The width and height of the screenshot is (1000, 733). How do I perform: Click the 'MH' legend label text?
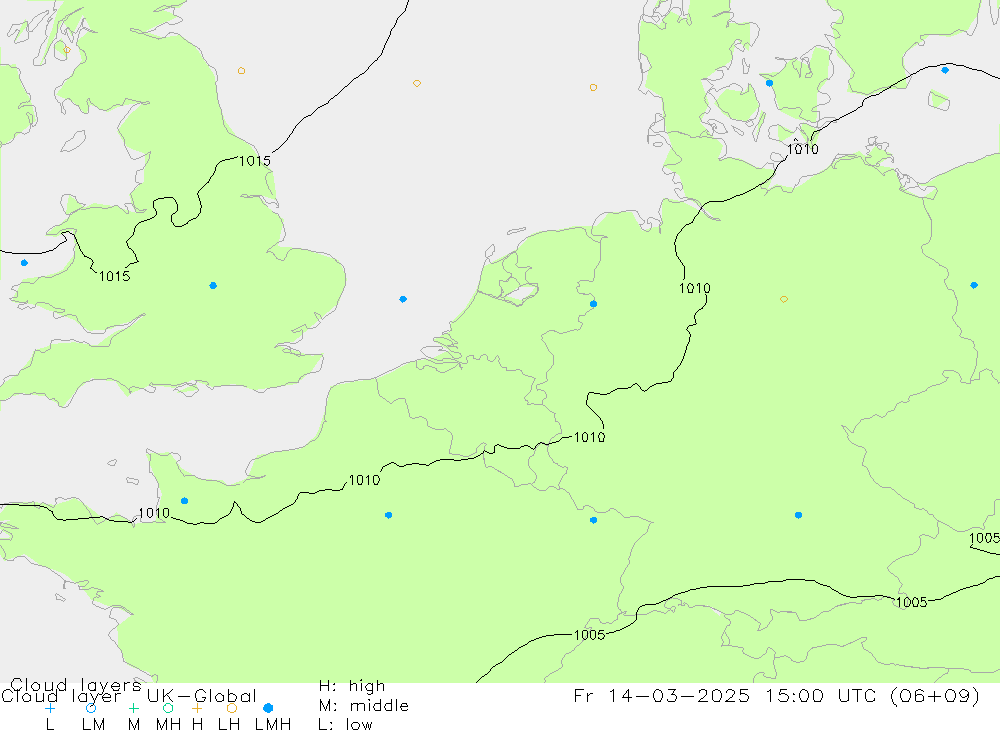tap(168, 725)
